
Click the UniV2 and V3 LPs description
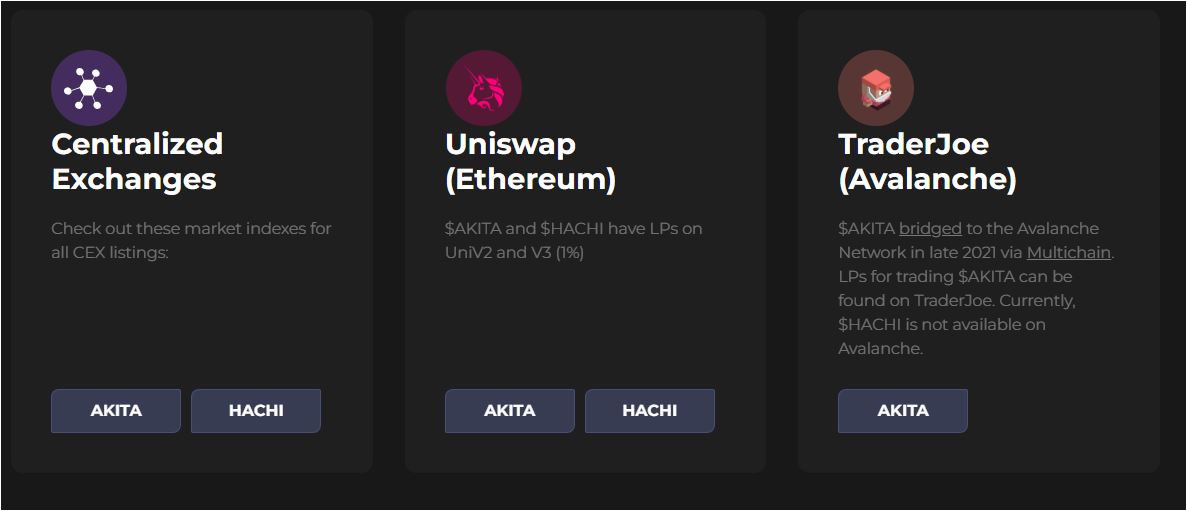click(573, 240)
